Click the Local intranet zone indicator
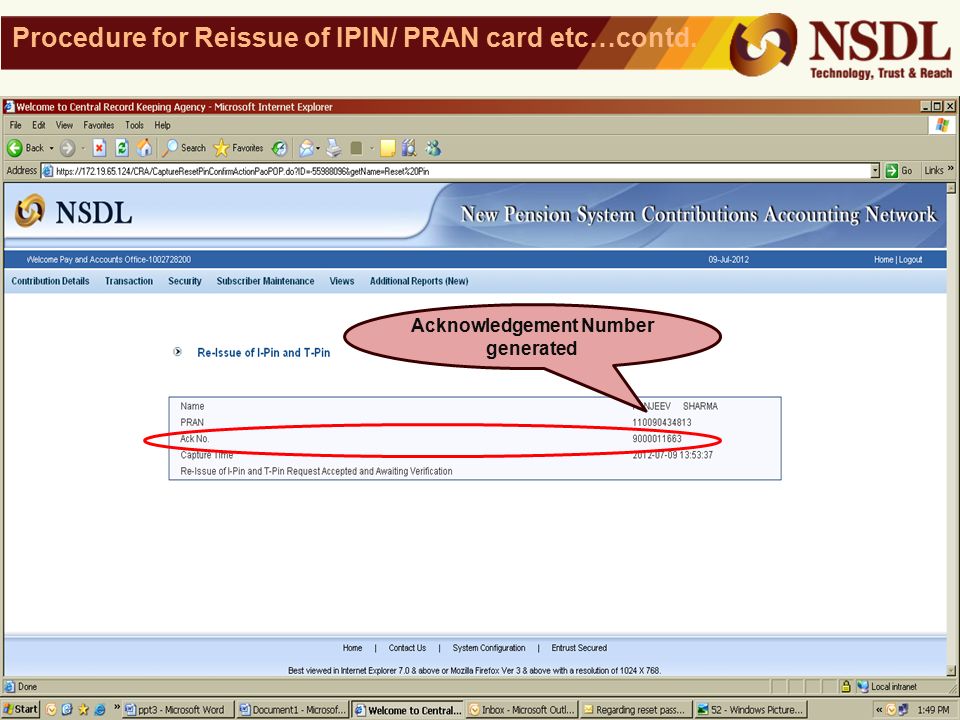960x720 pixels. [887, 686]
